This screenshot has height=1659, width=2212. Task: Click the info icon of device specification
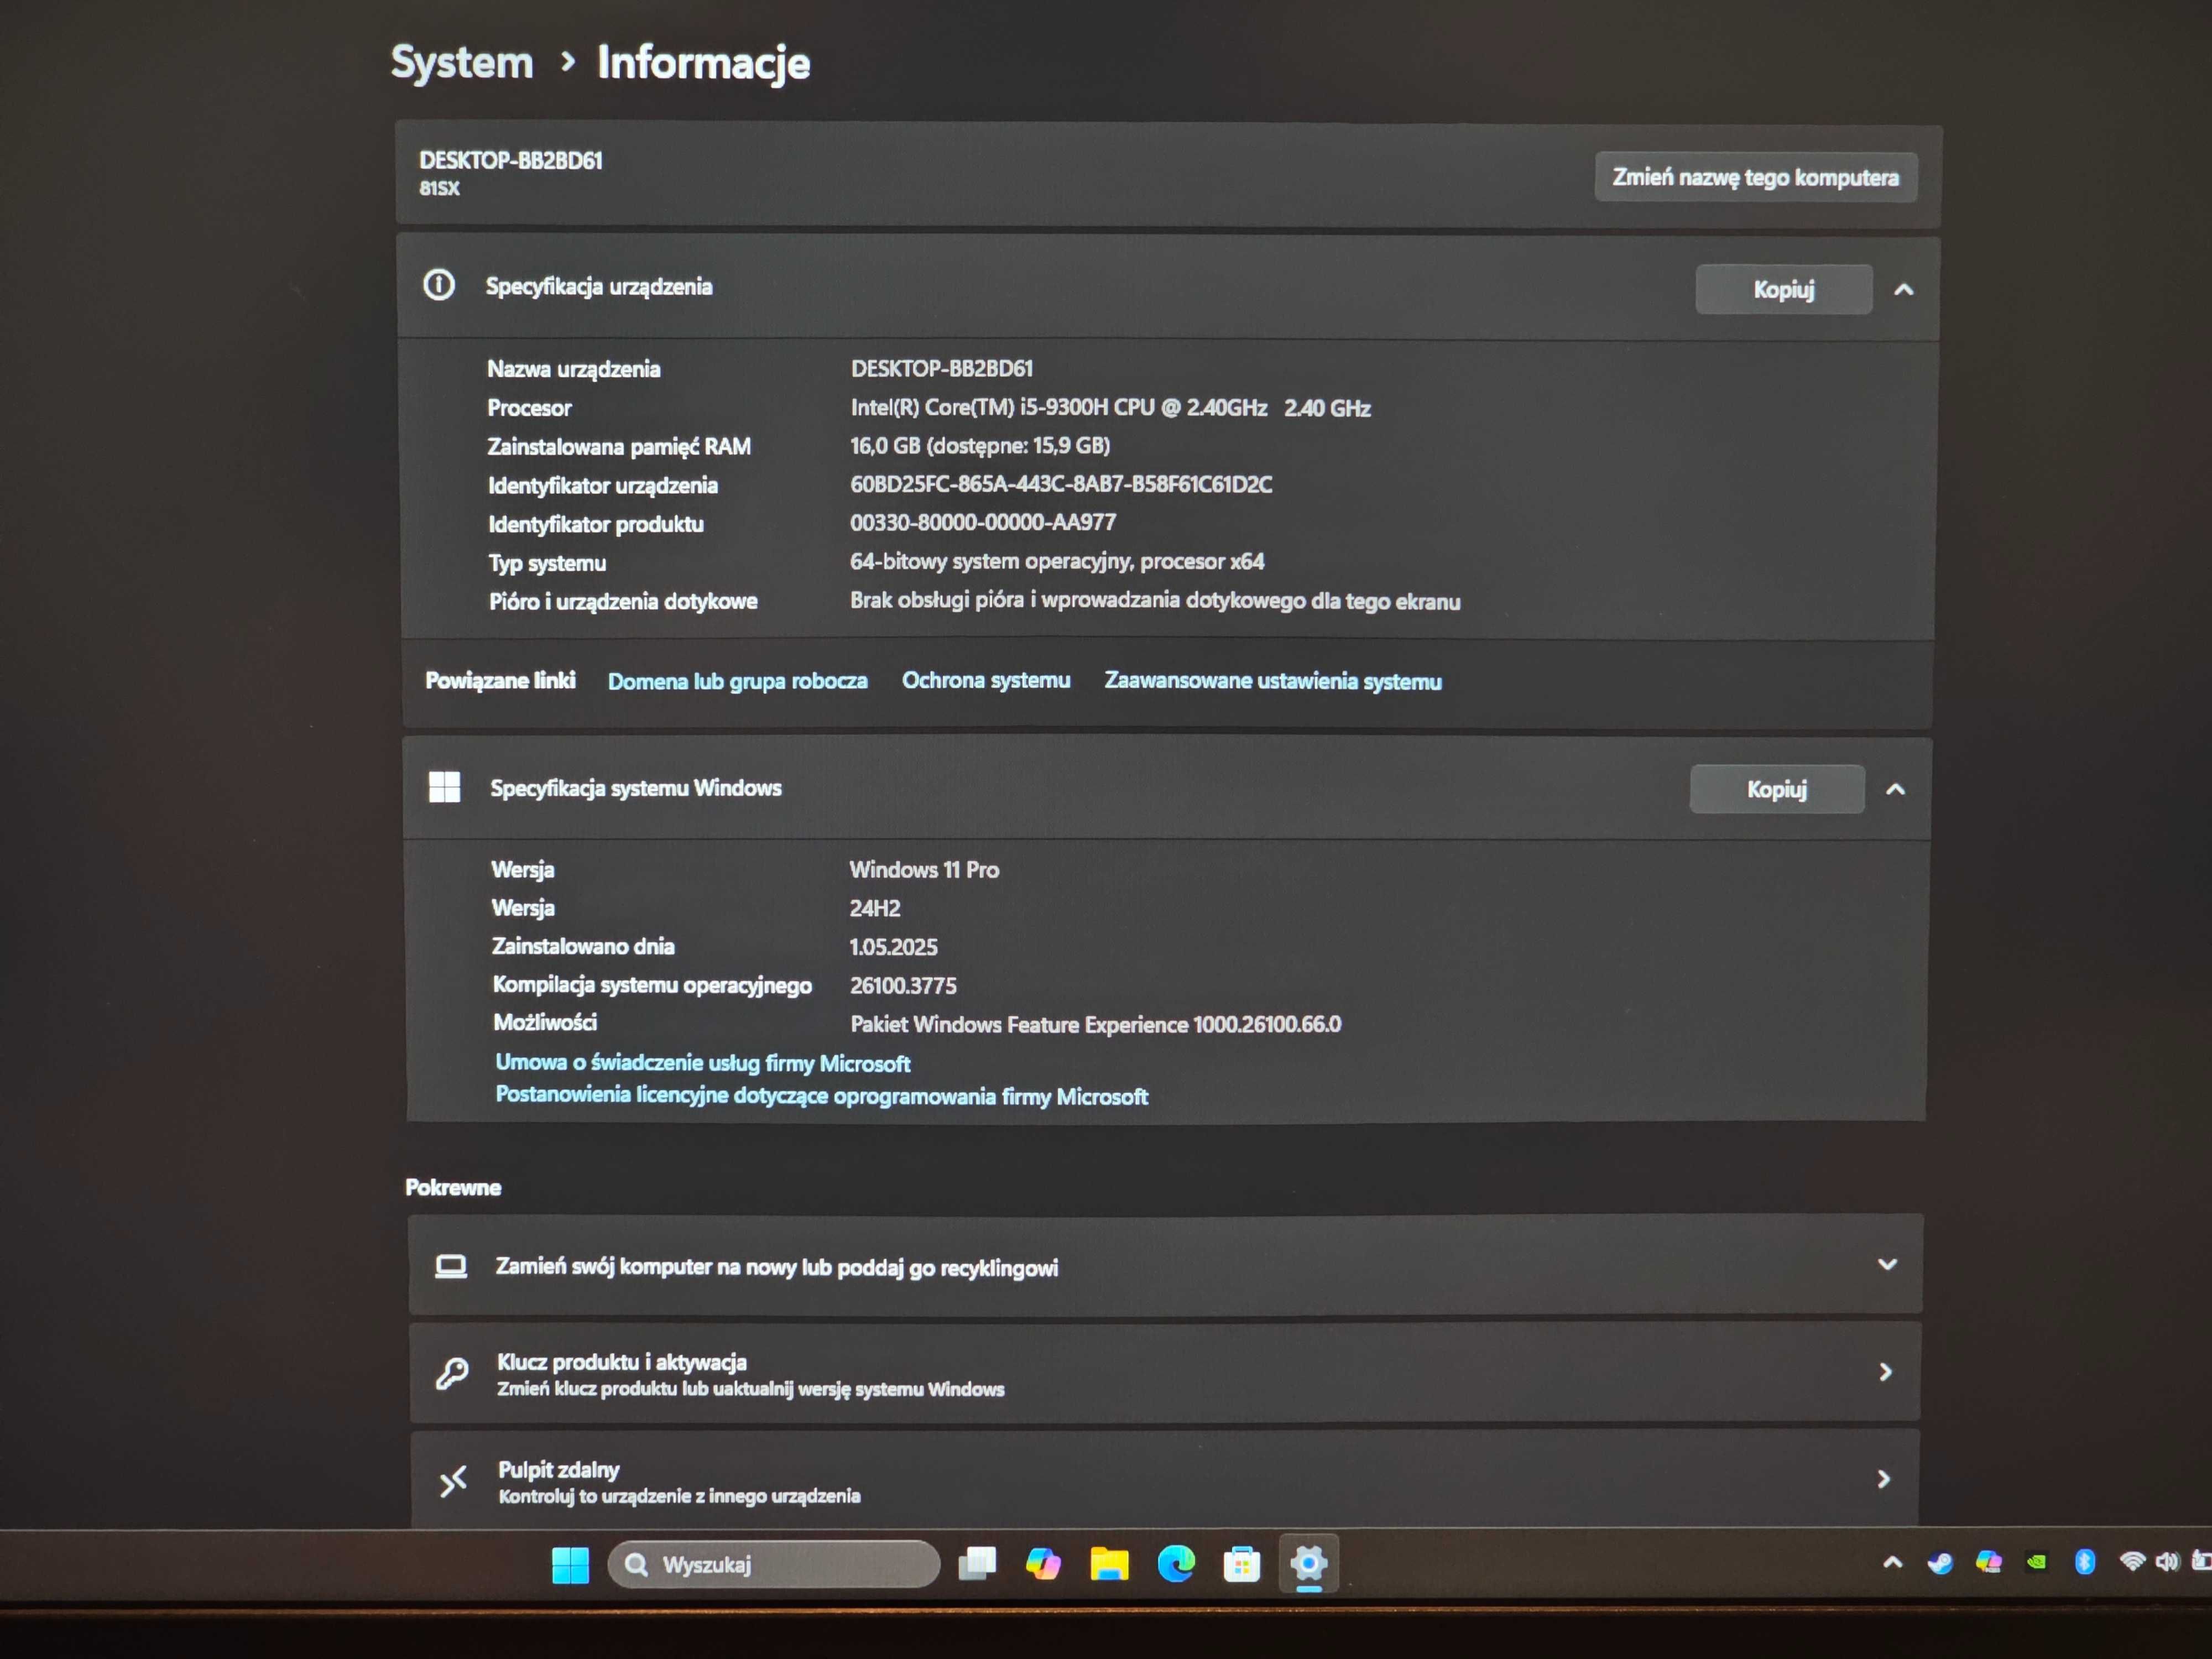click(x=438, y=285)
